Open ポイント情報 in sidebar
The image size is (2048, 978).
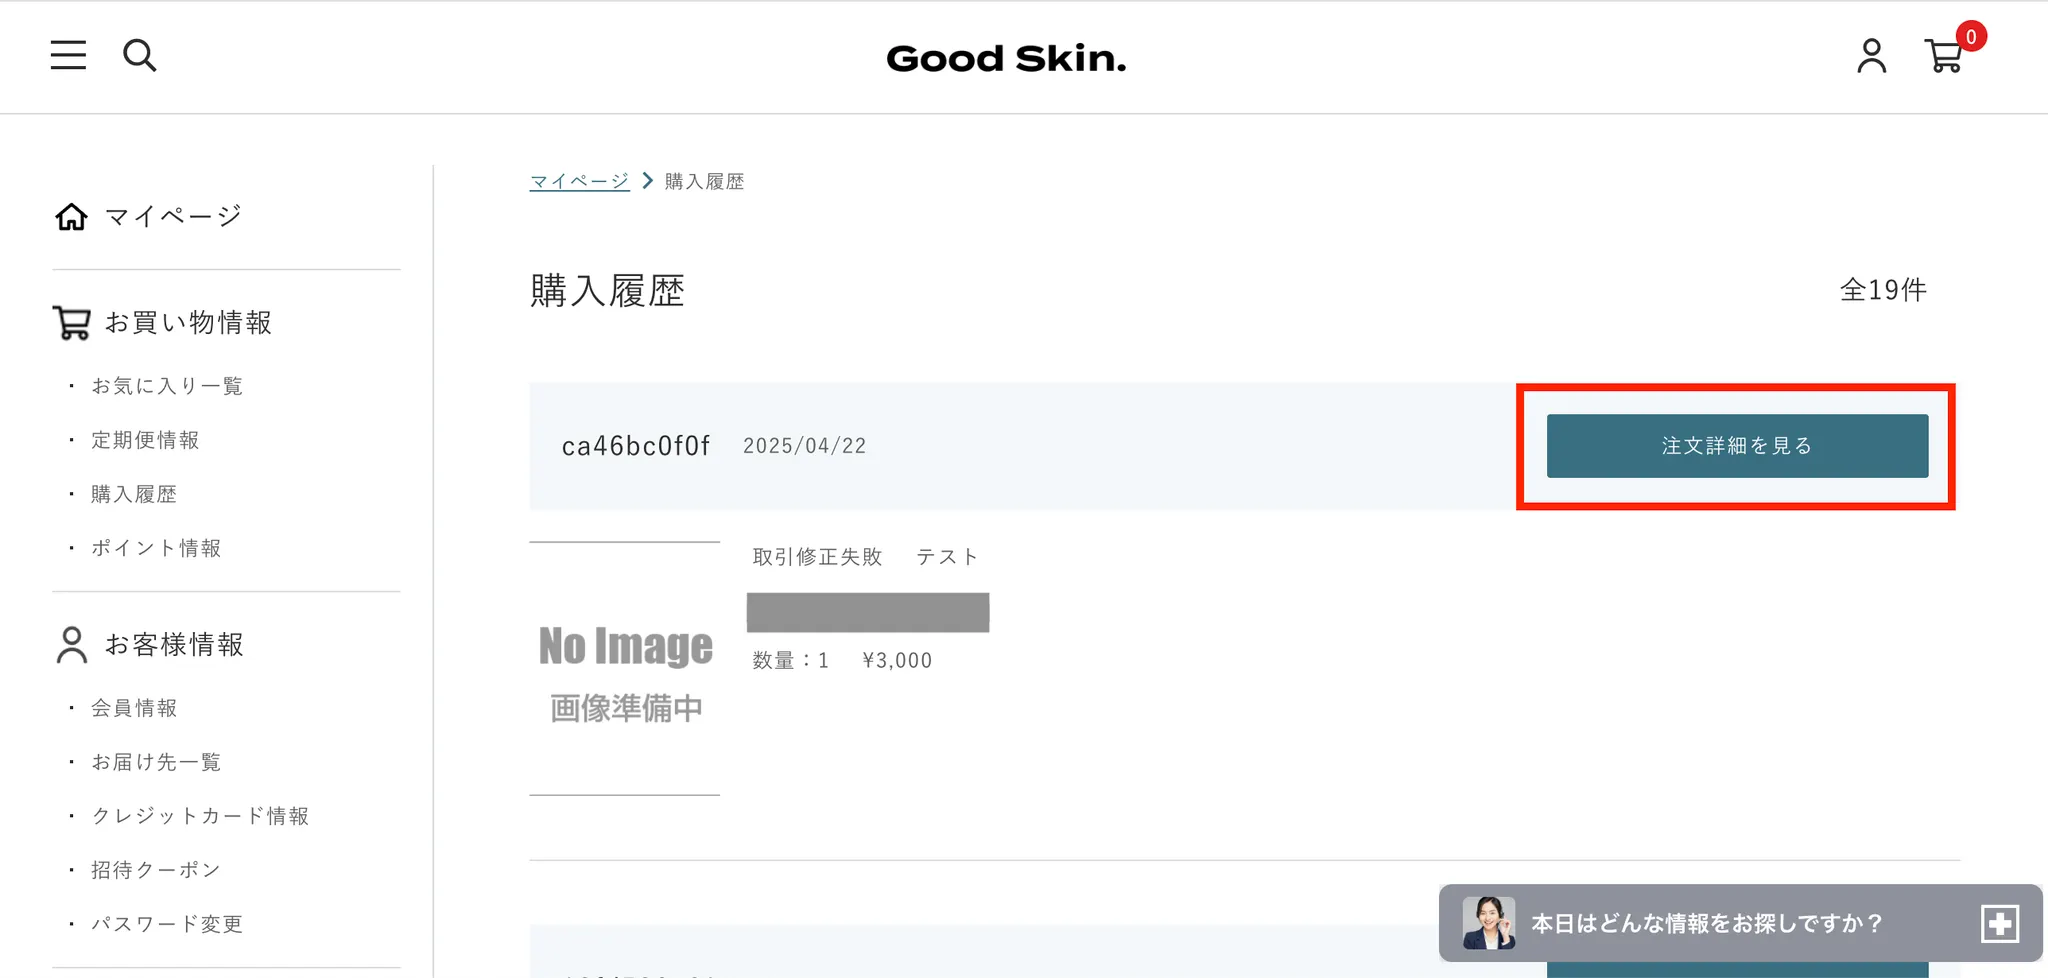[x=156, y=548]
